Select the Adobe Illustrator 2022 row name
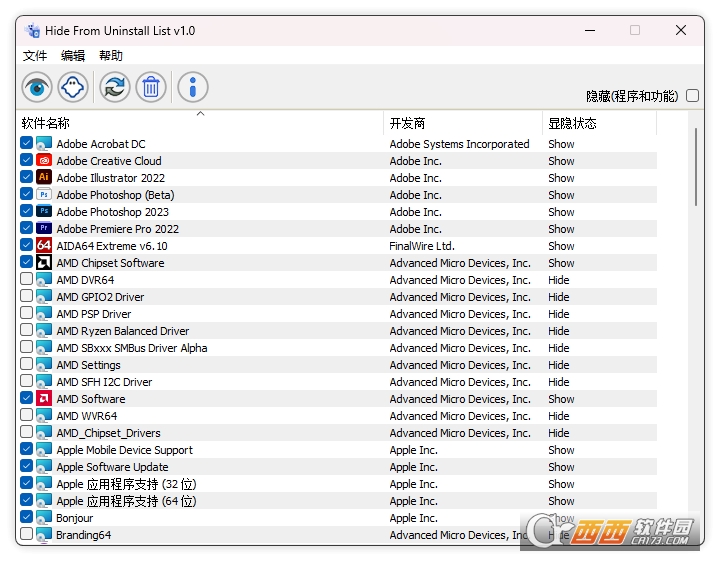 111,178
